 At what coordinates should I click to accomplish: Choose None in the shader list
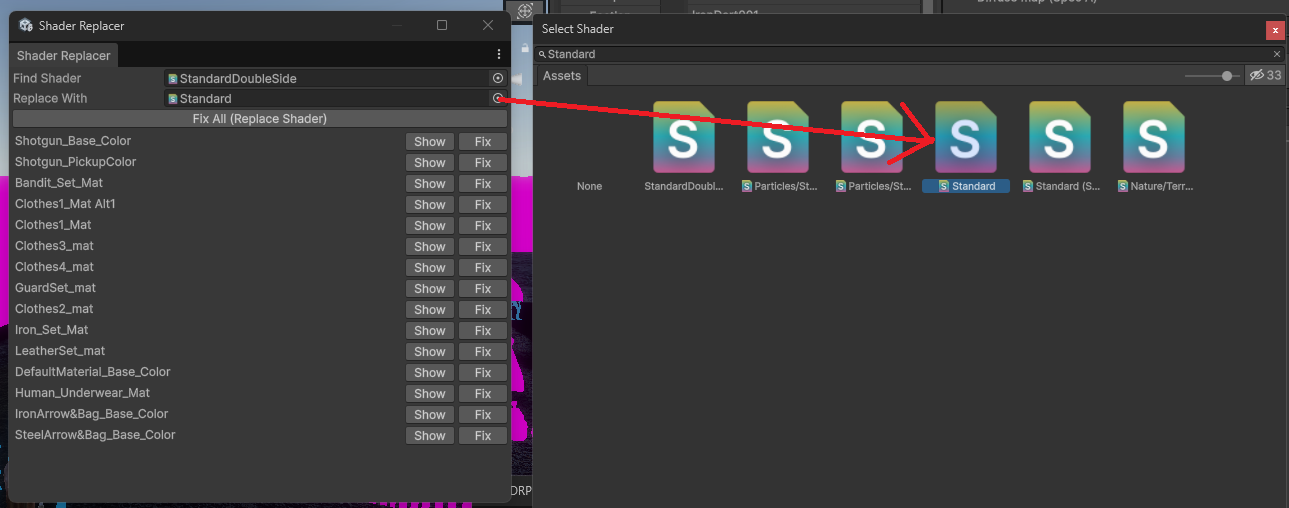point(589,186)
